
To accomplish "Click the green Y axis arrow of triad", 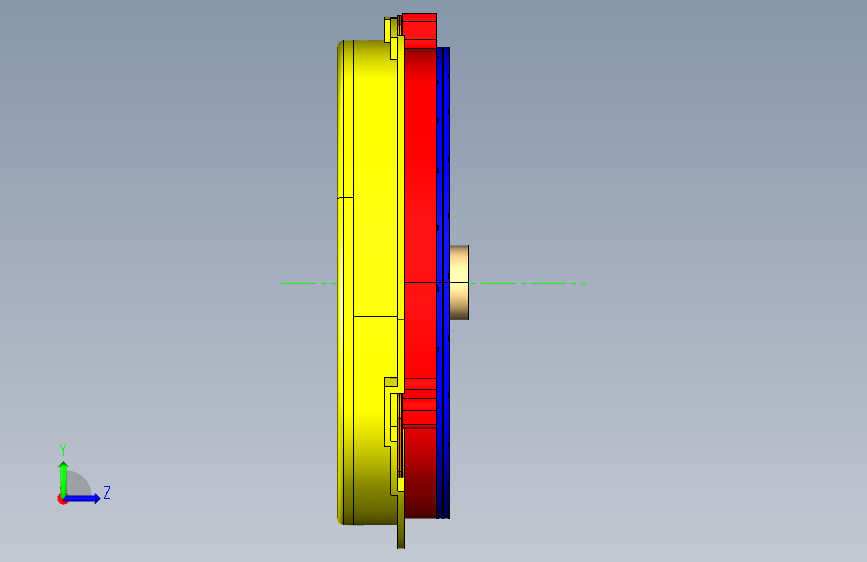I will [64, 479].
